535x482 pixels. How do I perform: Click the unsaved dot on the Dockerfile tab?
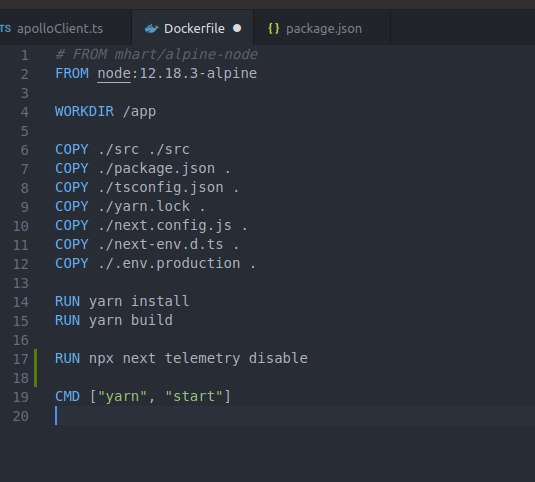pos(237,28)
